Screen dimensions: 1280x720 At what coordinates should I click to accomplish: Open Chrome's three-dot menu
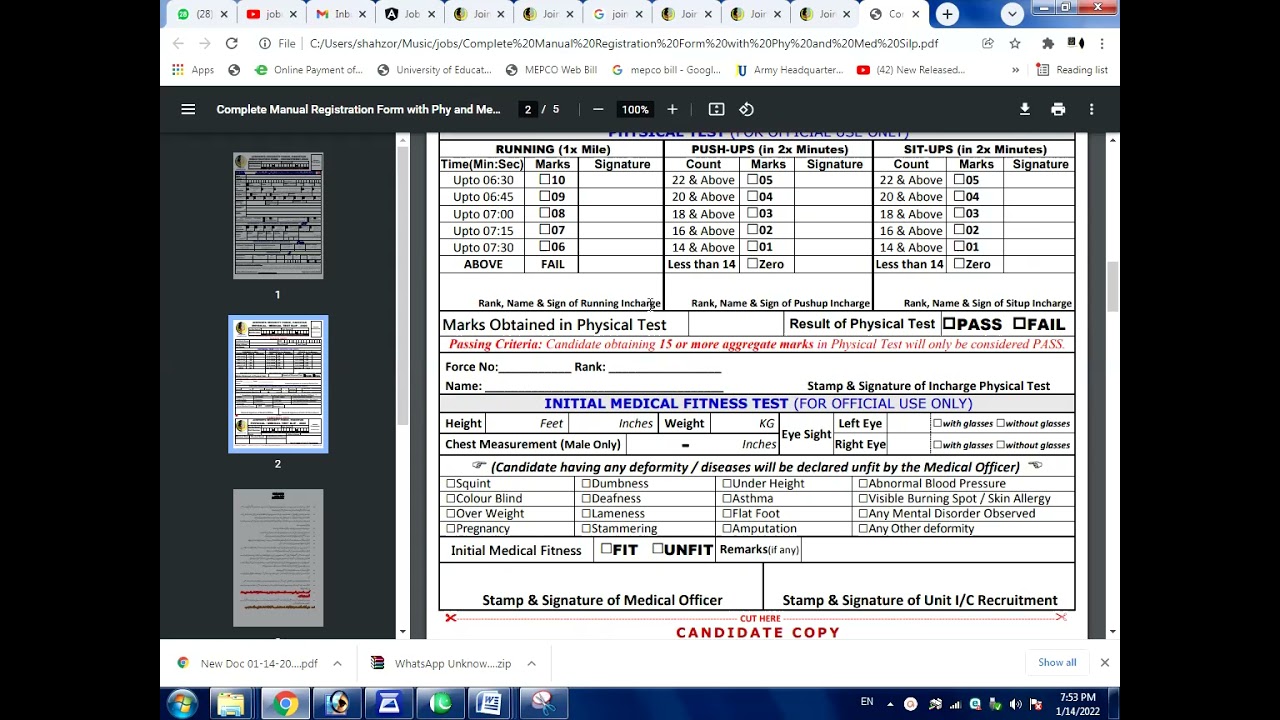pos(1102,43)
